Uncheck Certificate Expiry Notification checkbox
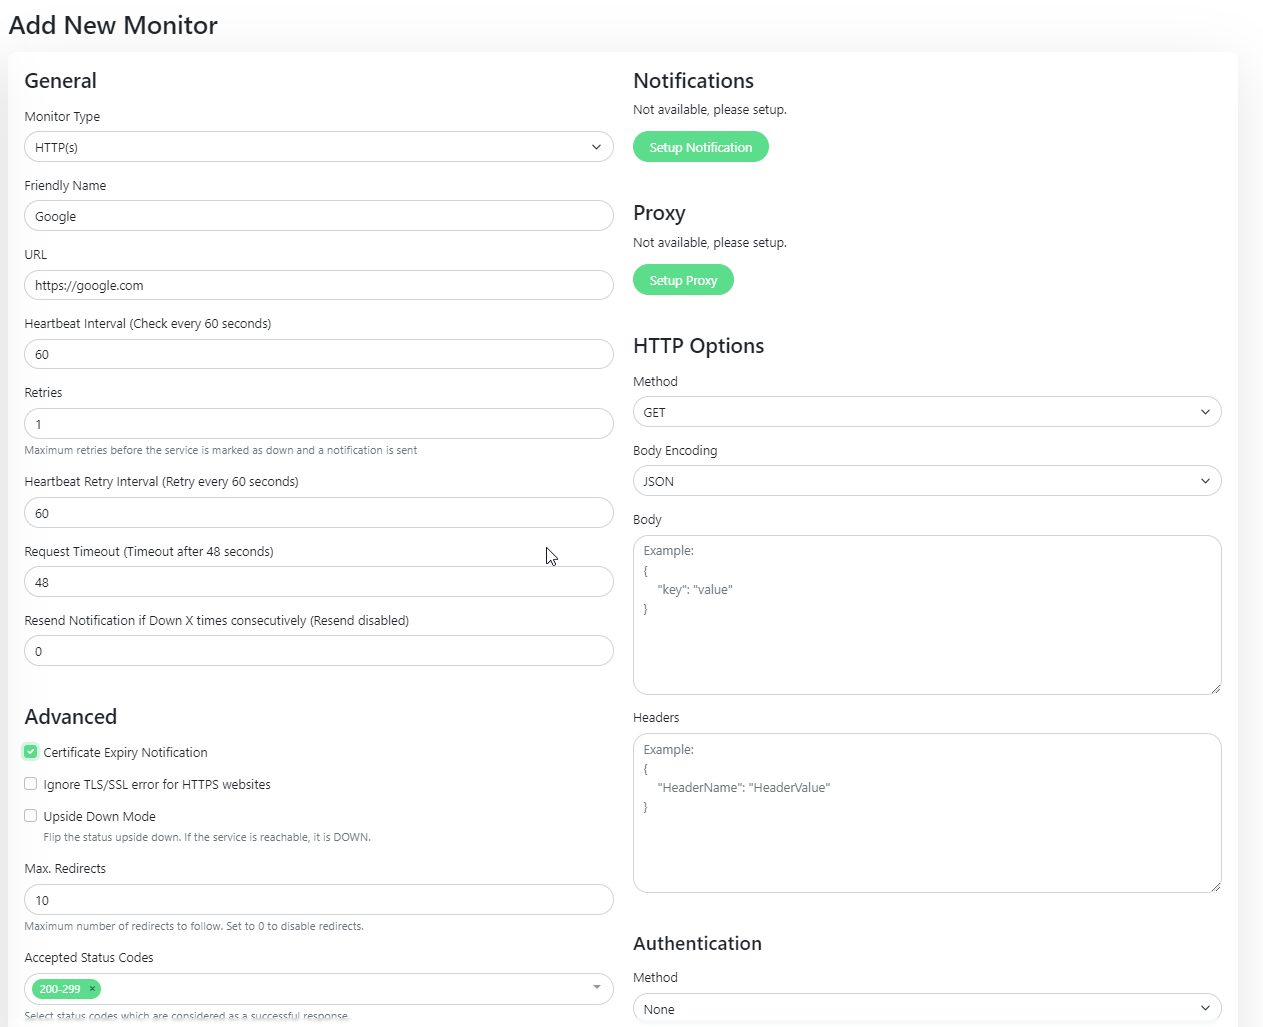This screenshot has height=1027, width=1263. (x=31, y=752)
